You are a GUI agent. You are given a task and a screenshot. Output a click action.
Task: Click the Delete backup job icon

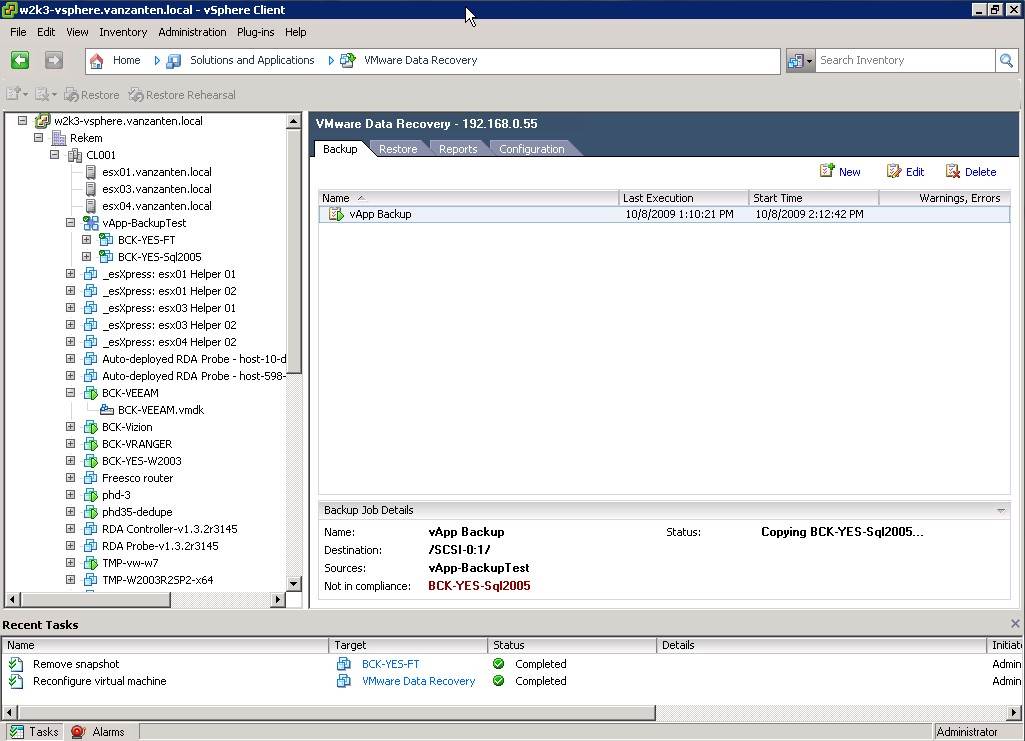click(953, 172)
